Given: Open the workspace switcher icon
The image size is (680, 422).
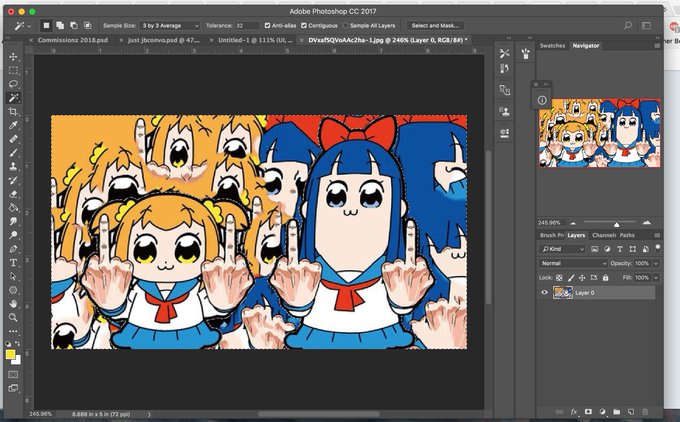Looking at the screenshot, I should pyautogui.click(x=646, y=26).
